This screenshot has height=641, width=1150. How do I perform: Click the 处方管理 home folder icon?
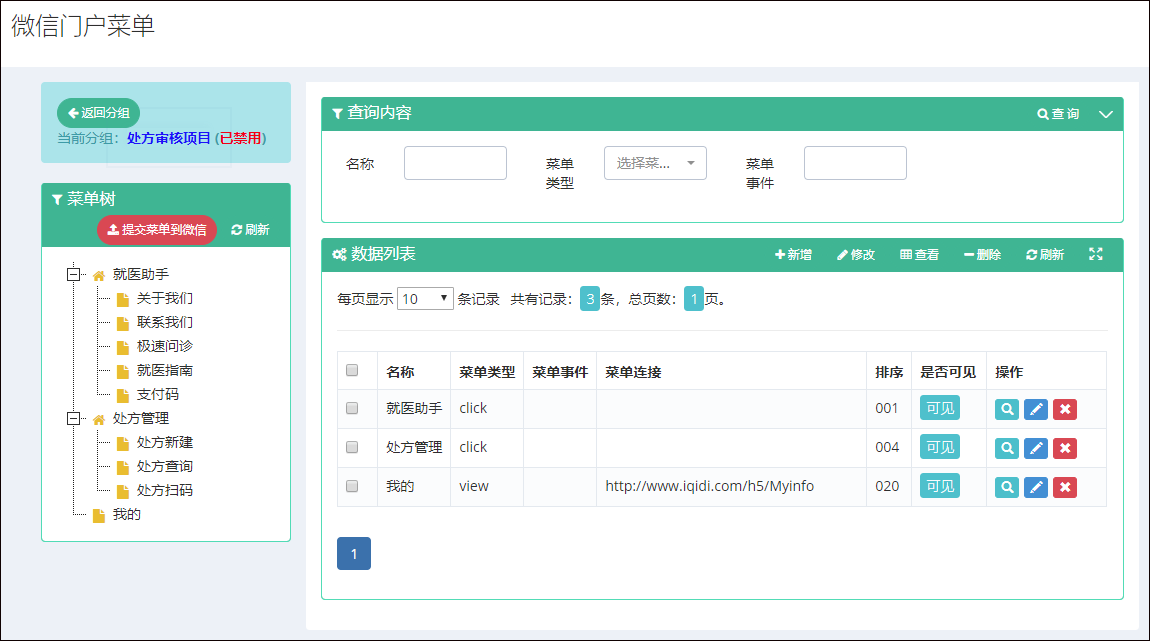99,420
